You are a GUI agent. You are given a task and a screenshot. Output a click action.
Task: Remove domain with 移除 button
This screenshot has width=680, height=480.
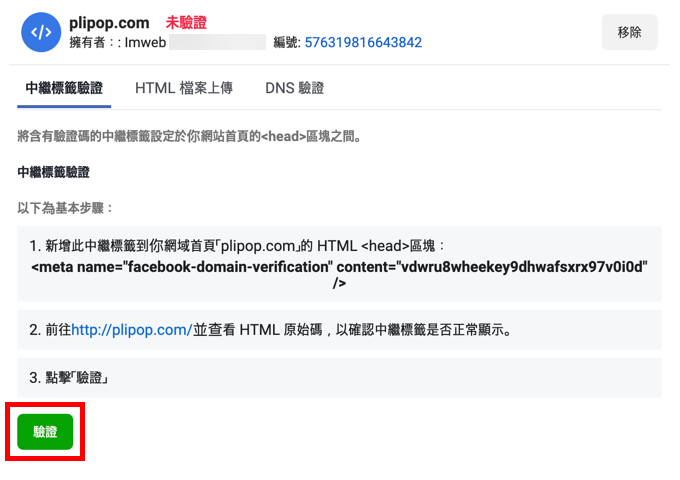[x=629, y=32]
